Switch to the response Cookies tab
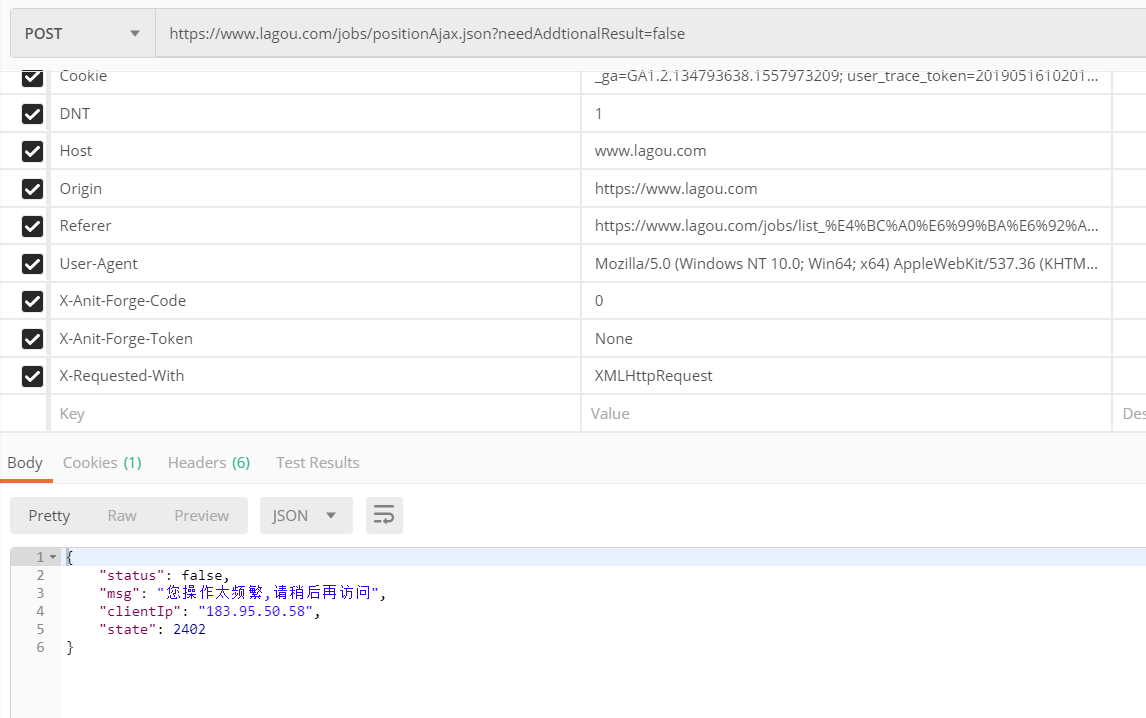 (x=102, y=462)
